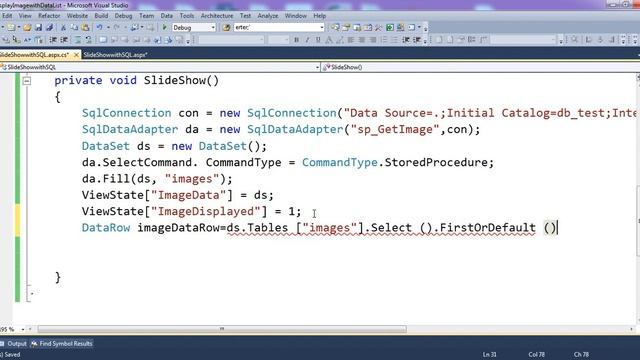
Task: Click the Copy icon in toolbar
Action: 74,27
